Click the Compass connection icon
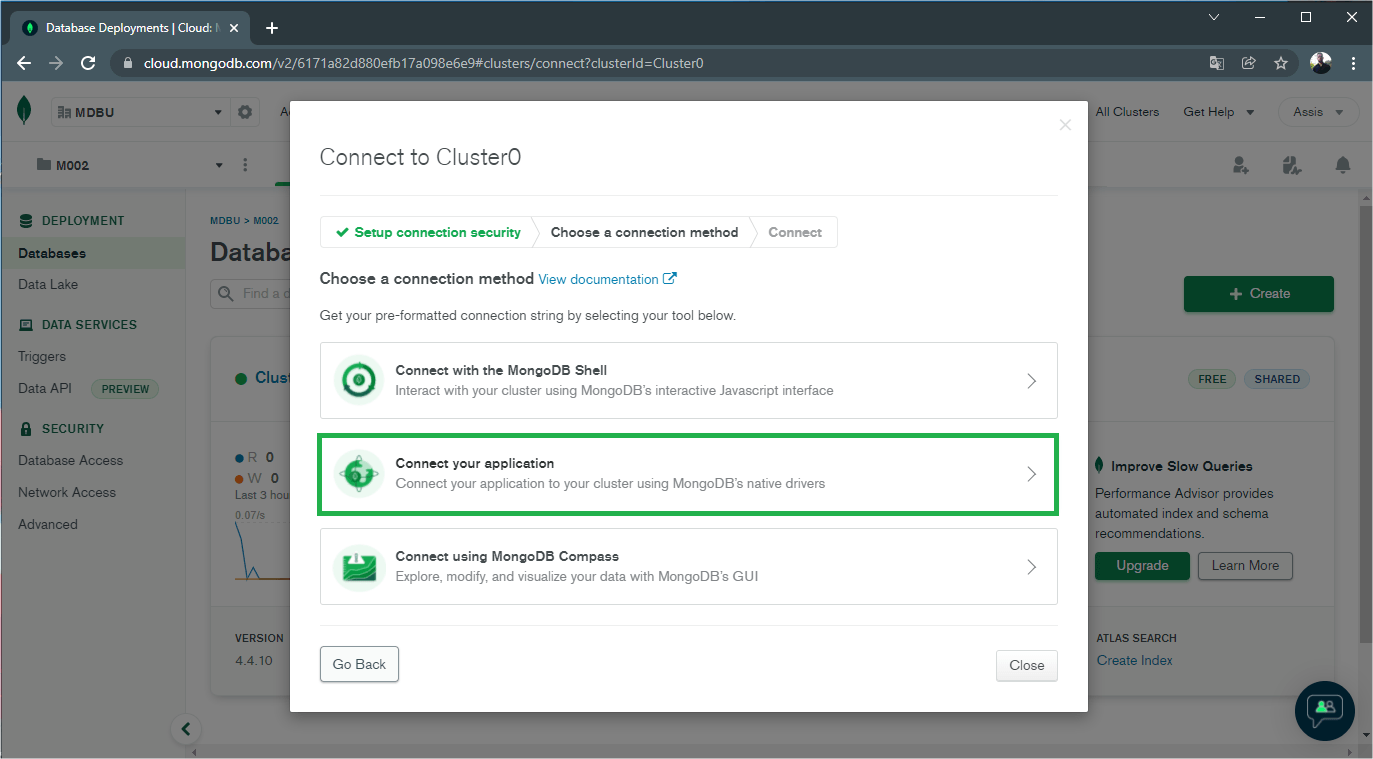This screenshot has height=759, width=1373. tap(359, 566)
